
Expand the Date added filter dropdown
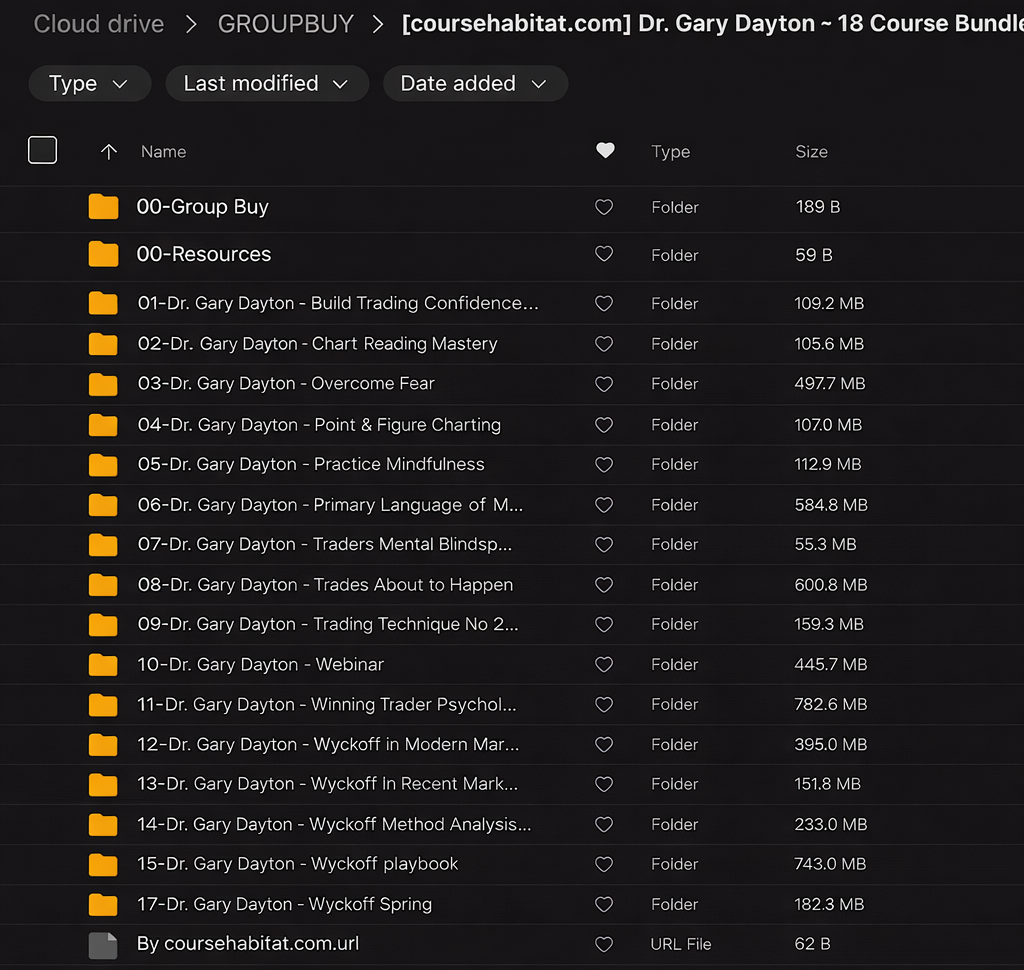click(474, 84)
